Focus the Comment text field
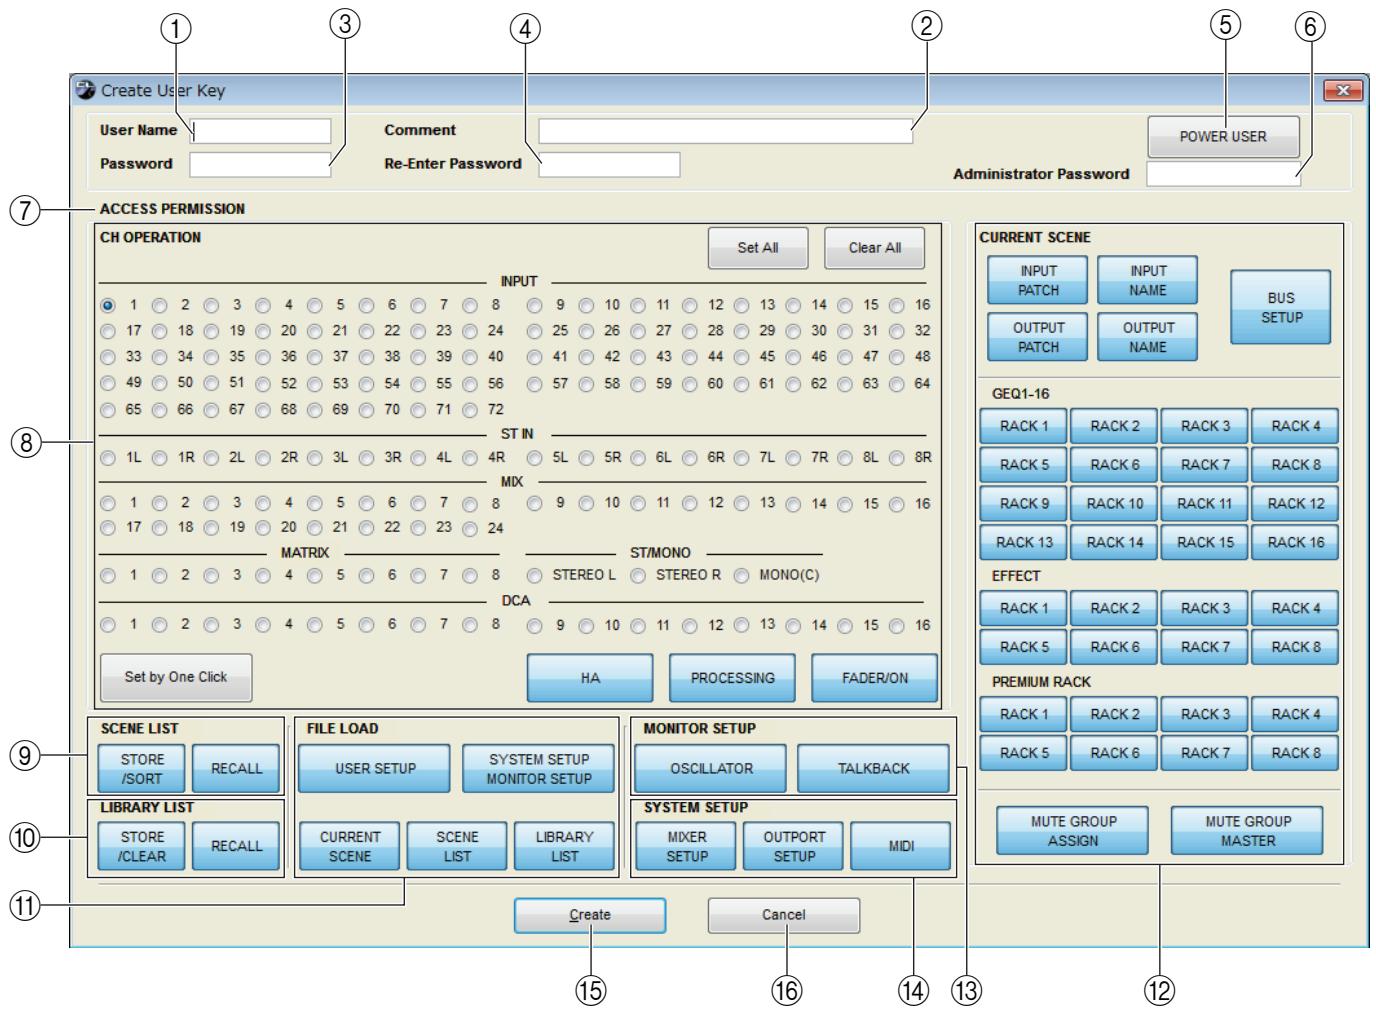The height and width of the screenshot is (1012, 1376). (725, 131)
